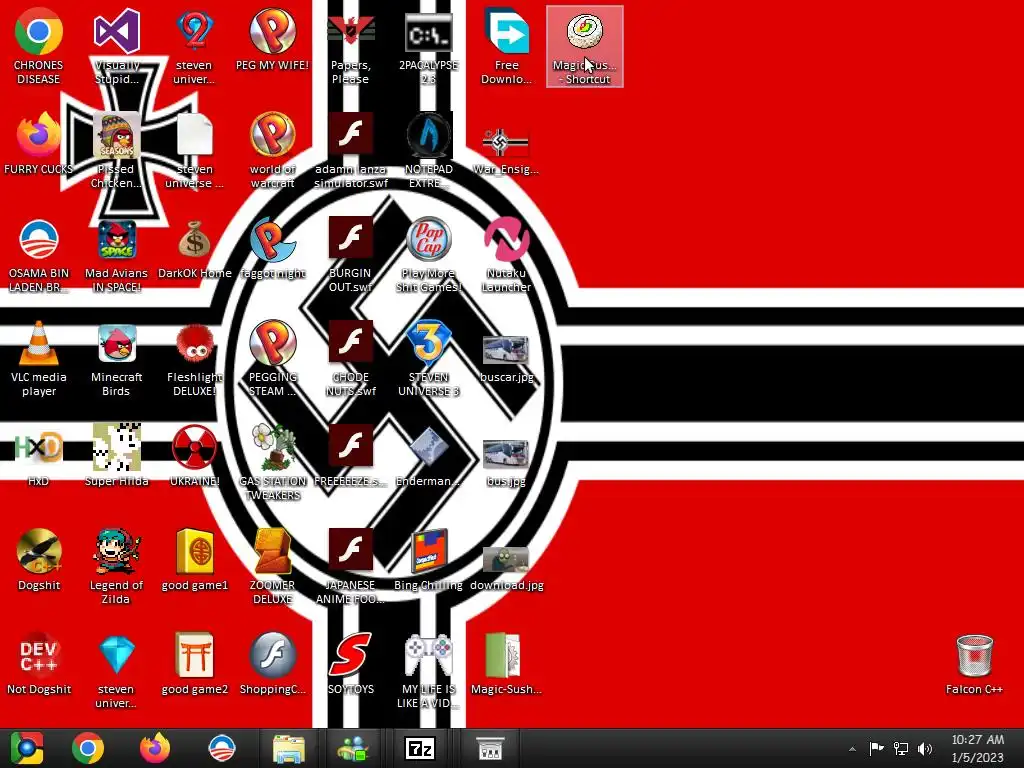Image resolution: width=1024 pixels, height=768 pixels.
Task: Select the Bing Chilling desktop icon
Action: coord(428,560)
